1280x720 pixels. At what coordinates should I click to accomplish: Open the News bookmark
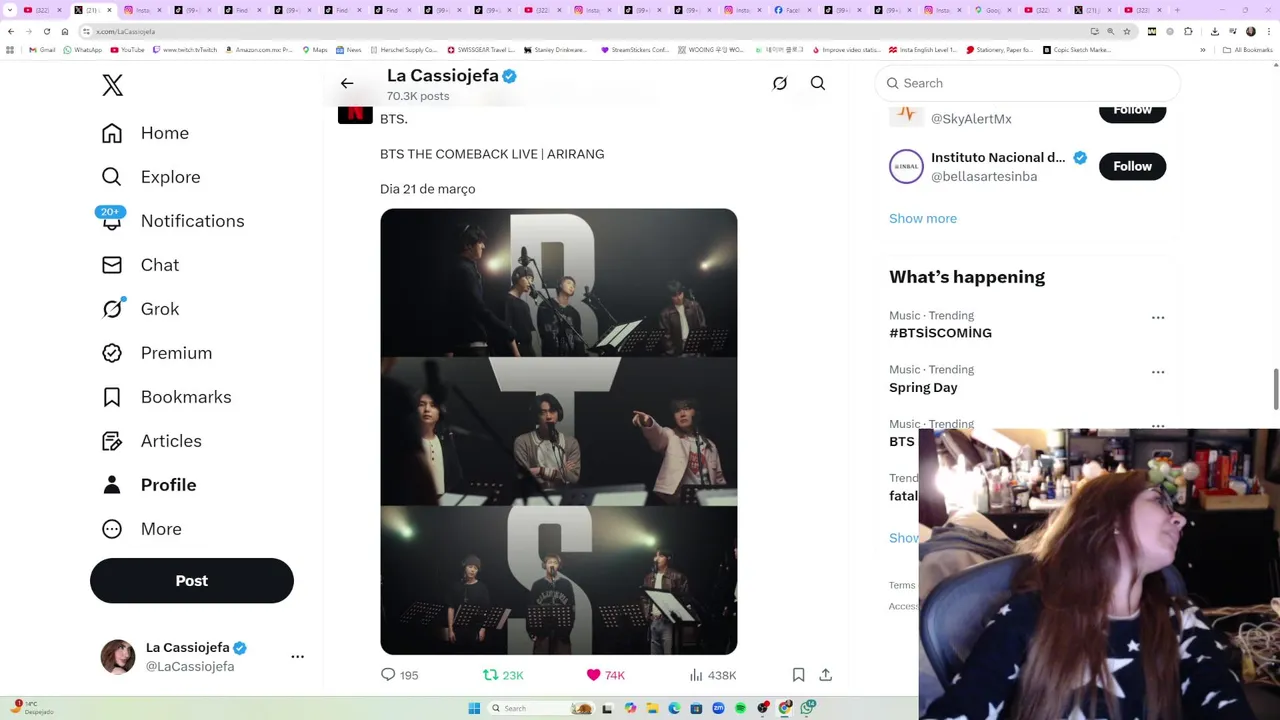[349, 50]
